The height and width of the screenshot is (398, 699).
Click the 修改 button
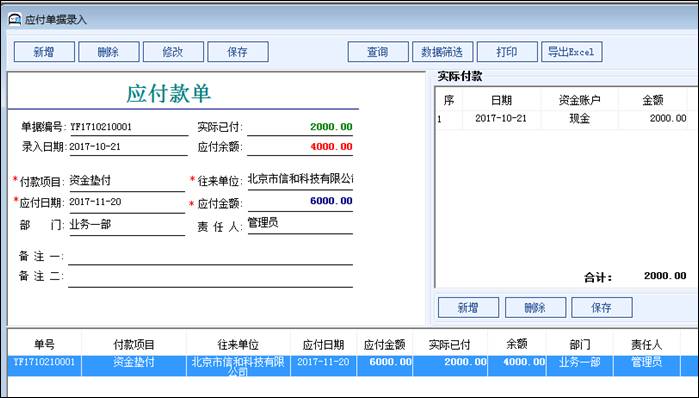pyautogui.click(x=173, y=52)
